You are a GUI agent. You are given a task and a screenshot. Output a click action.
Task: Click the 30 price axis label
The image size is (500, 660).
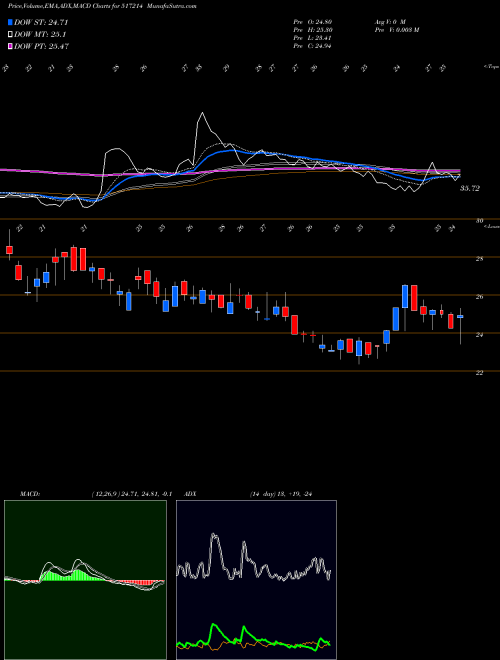(x=479, y=221)
